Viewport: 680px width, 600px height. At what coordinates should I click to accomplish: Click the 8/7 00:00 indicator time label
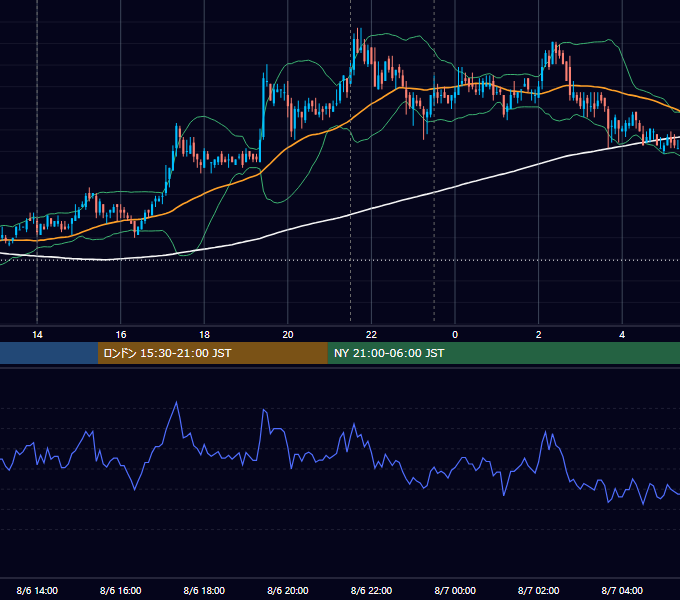455,590
